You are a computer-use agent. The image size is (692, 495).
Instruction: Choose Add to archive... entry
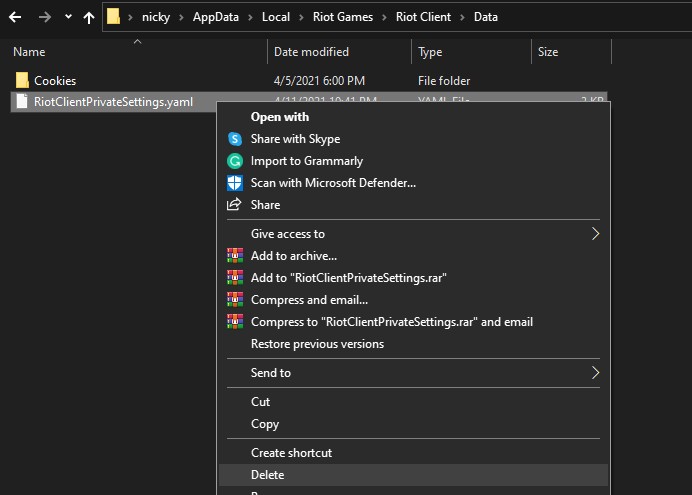[x=294, y=256]
